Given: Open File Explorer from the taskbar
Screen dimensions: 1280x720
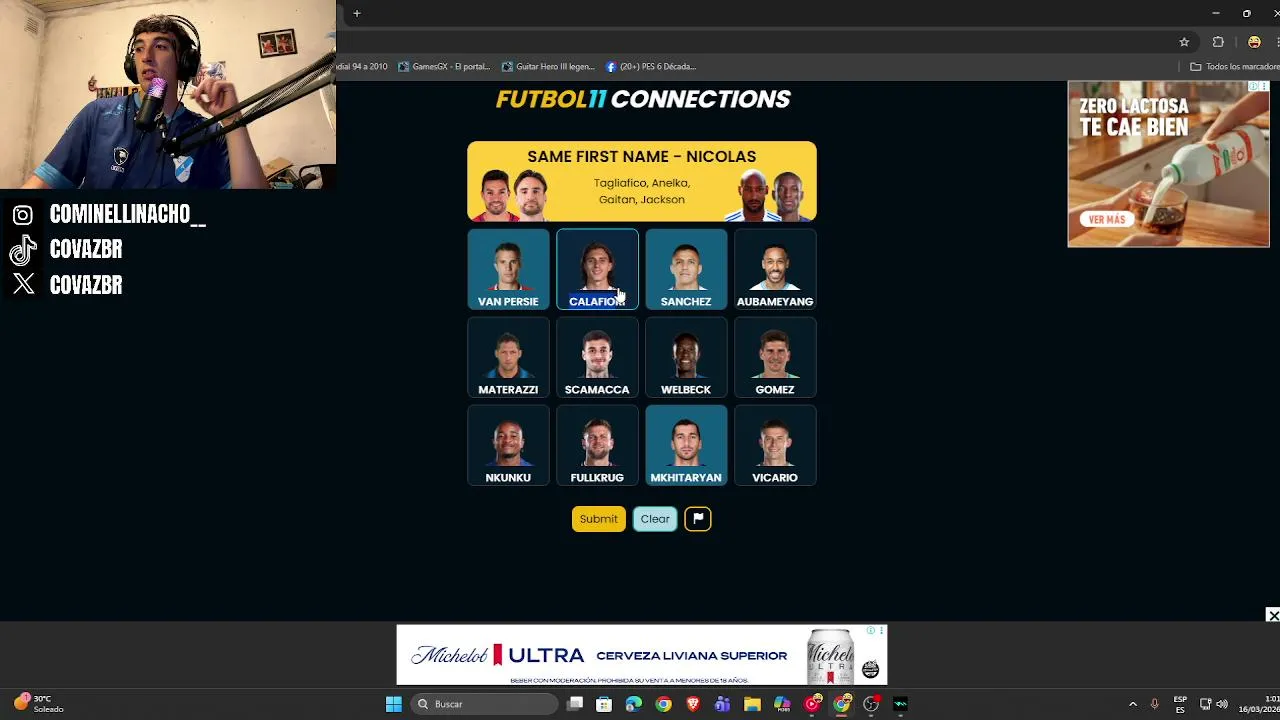Looking at the screenshot, I should 752,704.
